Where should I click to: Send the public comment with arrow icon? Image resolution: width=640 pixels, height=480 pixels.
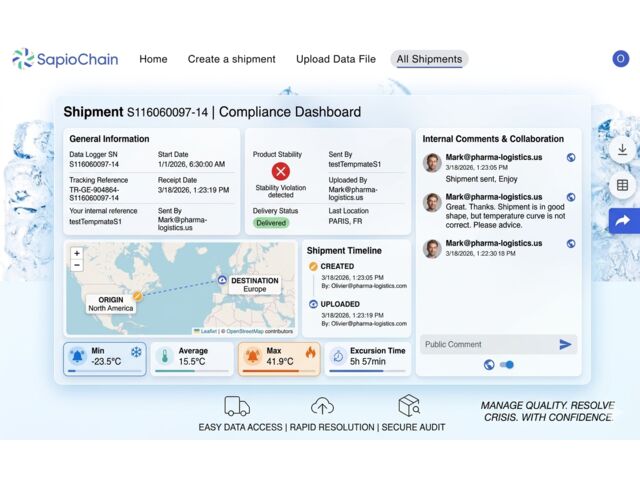565,344
